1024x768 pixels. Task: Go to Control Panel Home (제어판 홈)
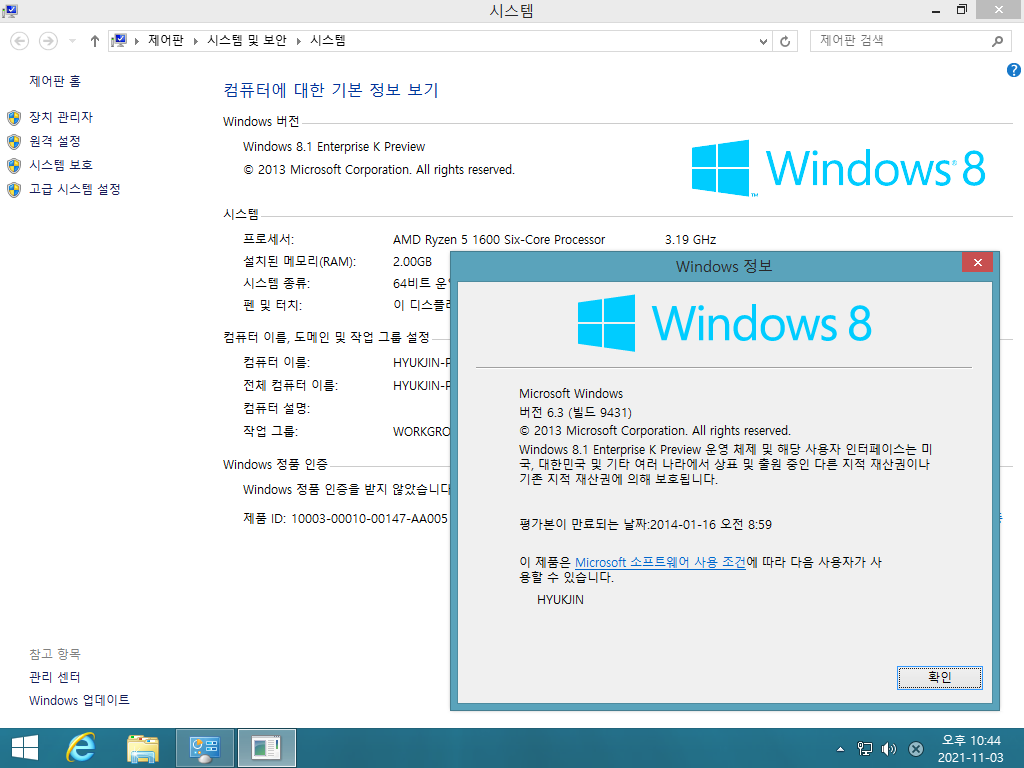[55, 81]
